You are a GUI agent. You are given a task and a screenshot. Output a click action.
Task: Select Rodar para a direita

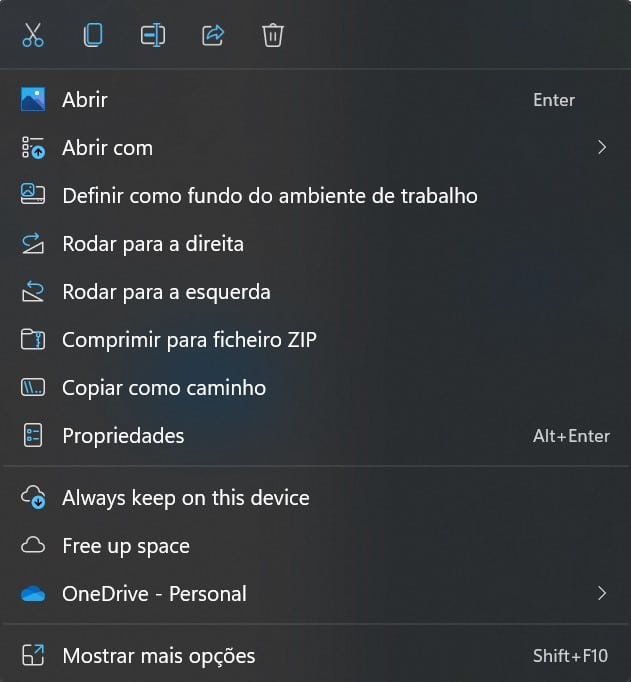pyautogui.click(x=152, y=244)
